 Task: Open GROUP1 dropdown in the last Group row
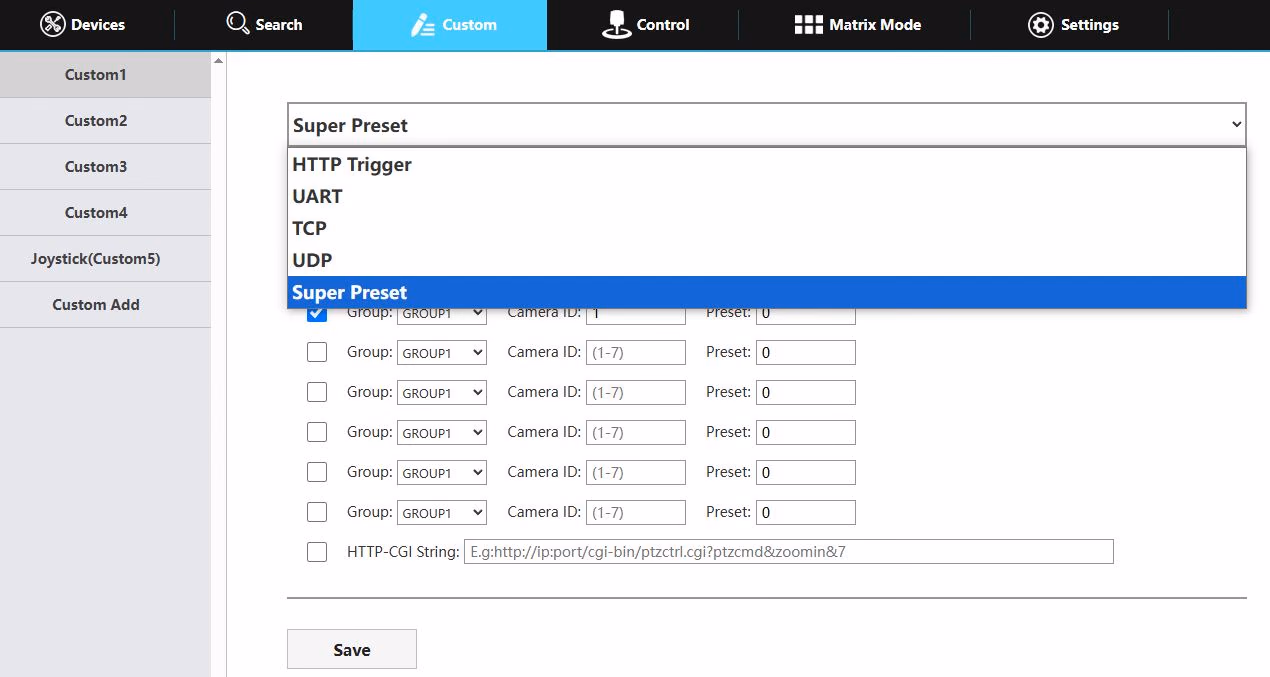pyautogui.click(x=442, y=512)
